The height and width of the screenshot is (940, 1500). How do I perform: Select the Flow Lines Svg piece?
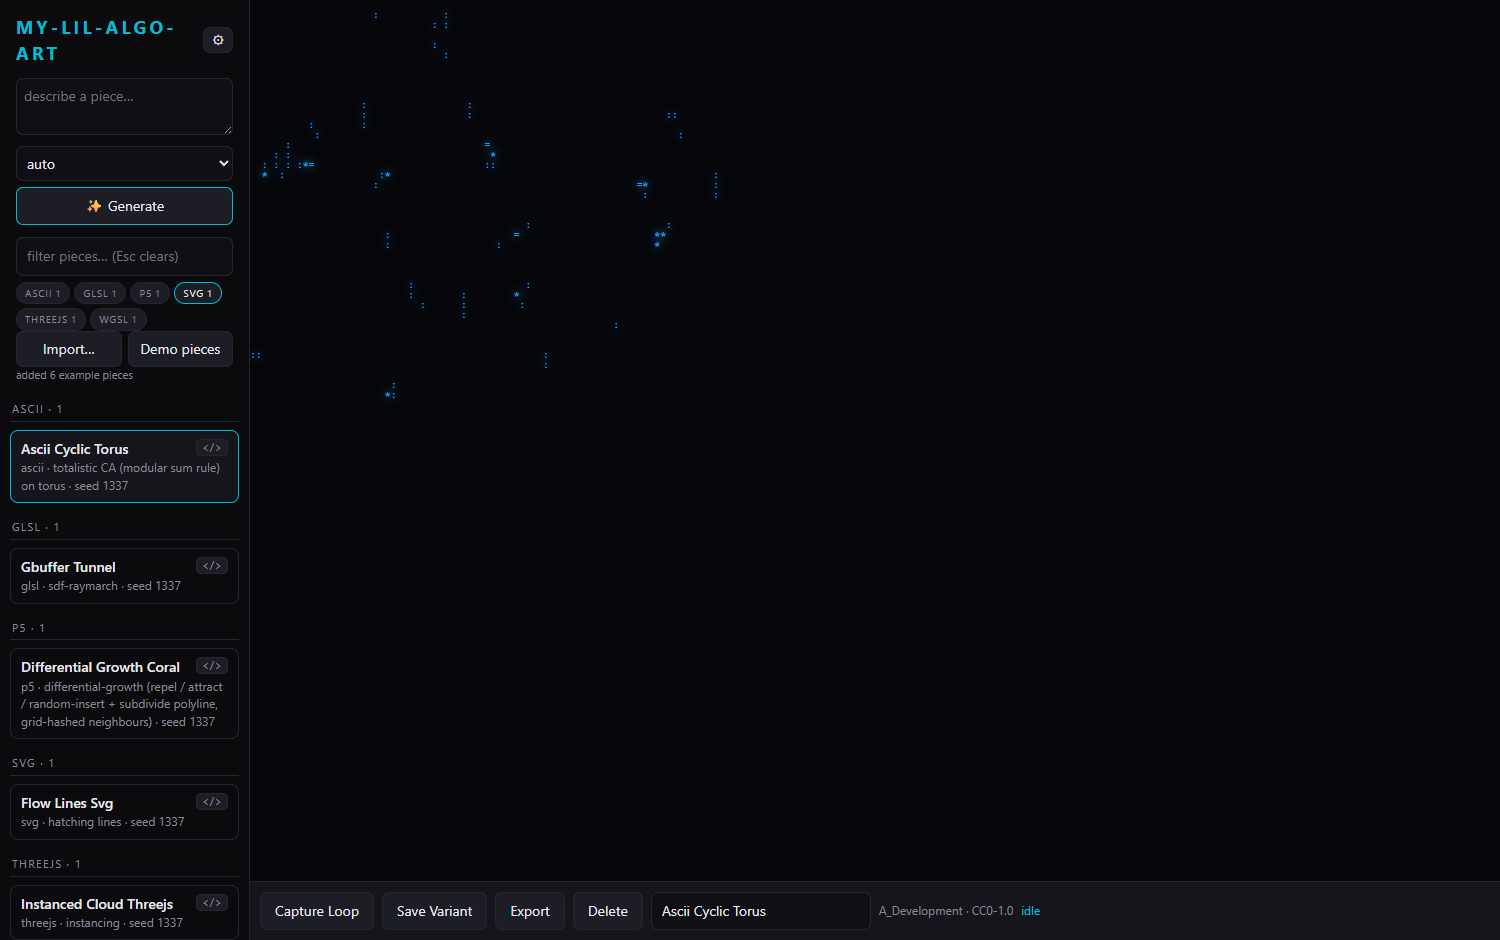124,812
